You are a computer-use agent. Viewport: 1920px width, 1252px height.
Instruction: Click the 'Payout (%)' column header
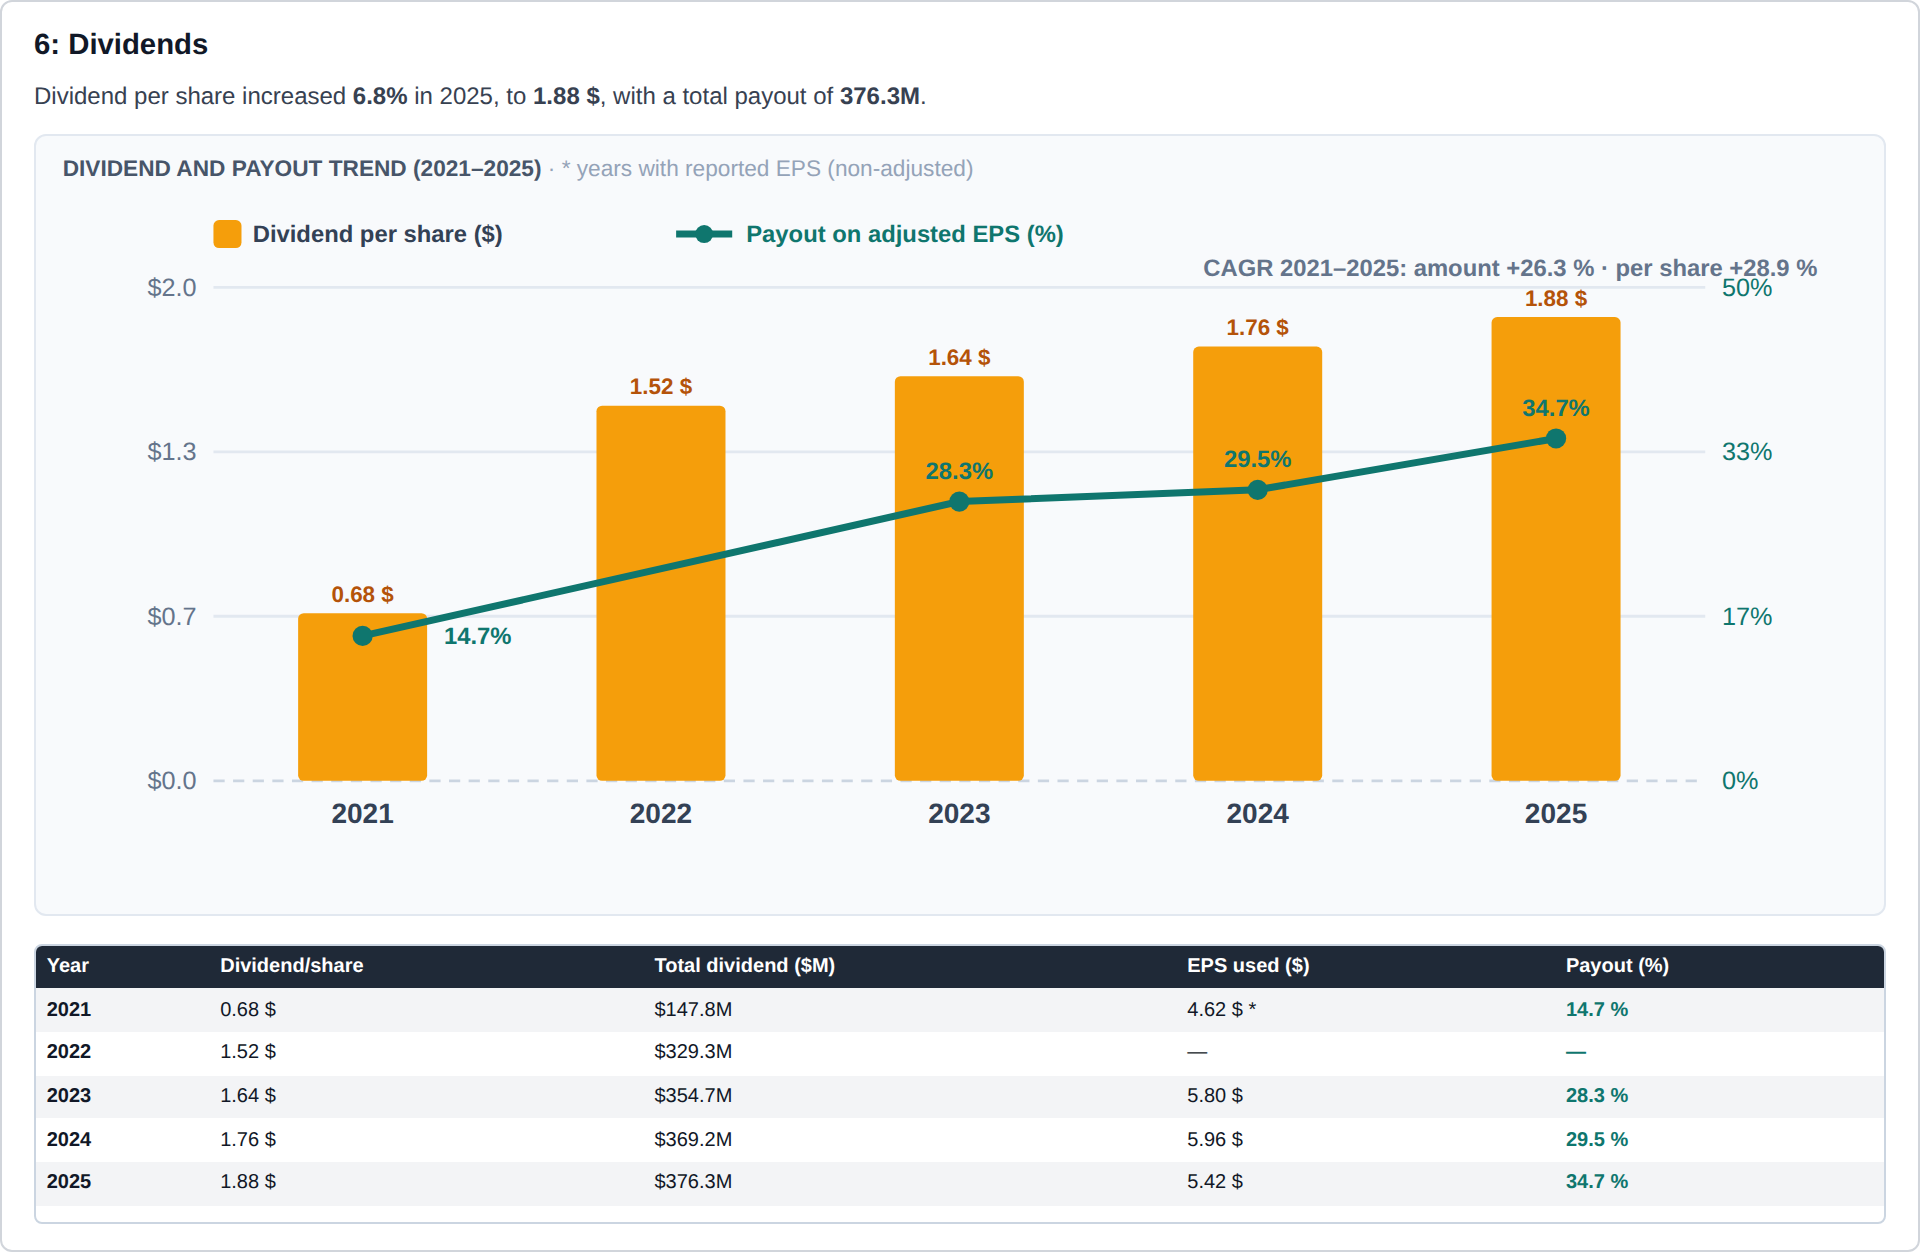point(1617,966)
